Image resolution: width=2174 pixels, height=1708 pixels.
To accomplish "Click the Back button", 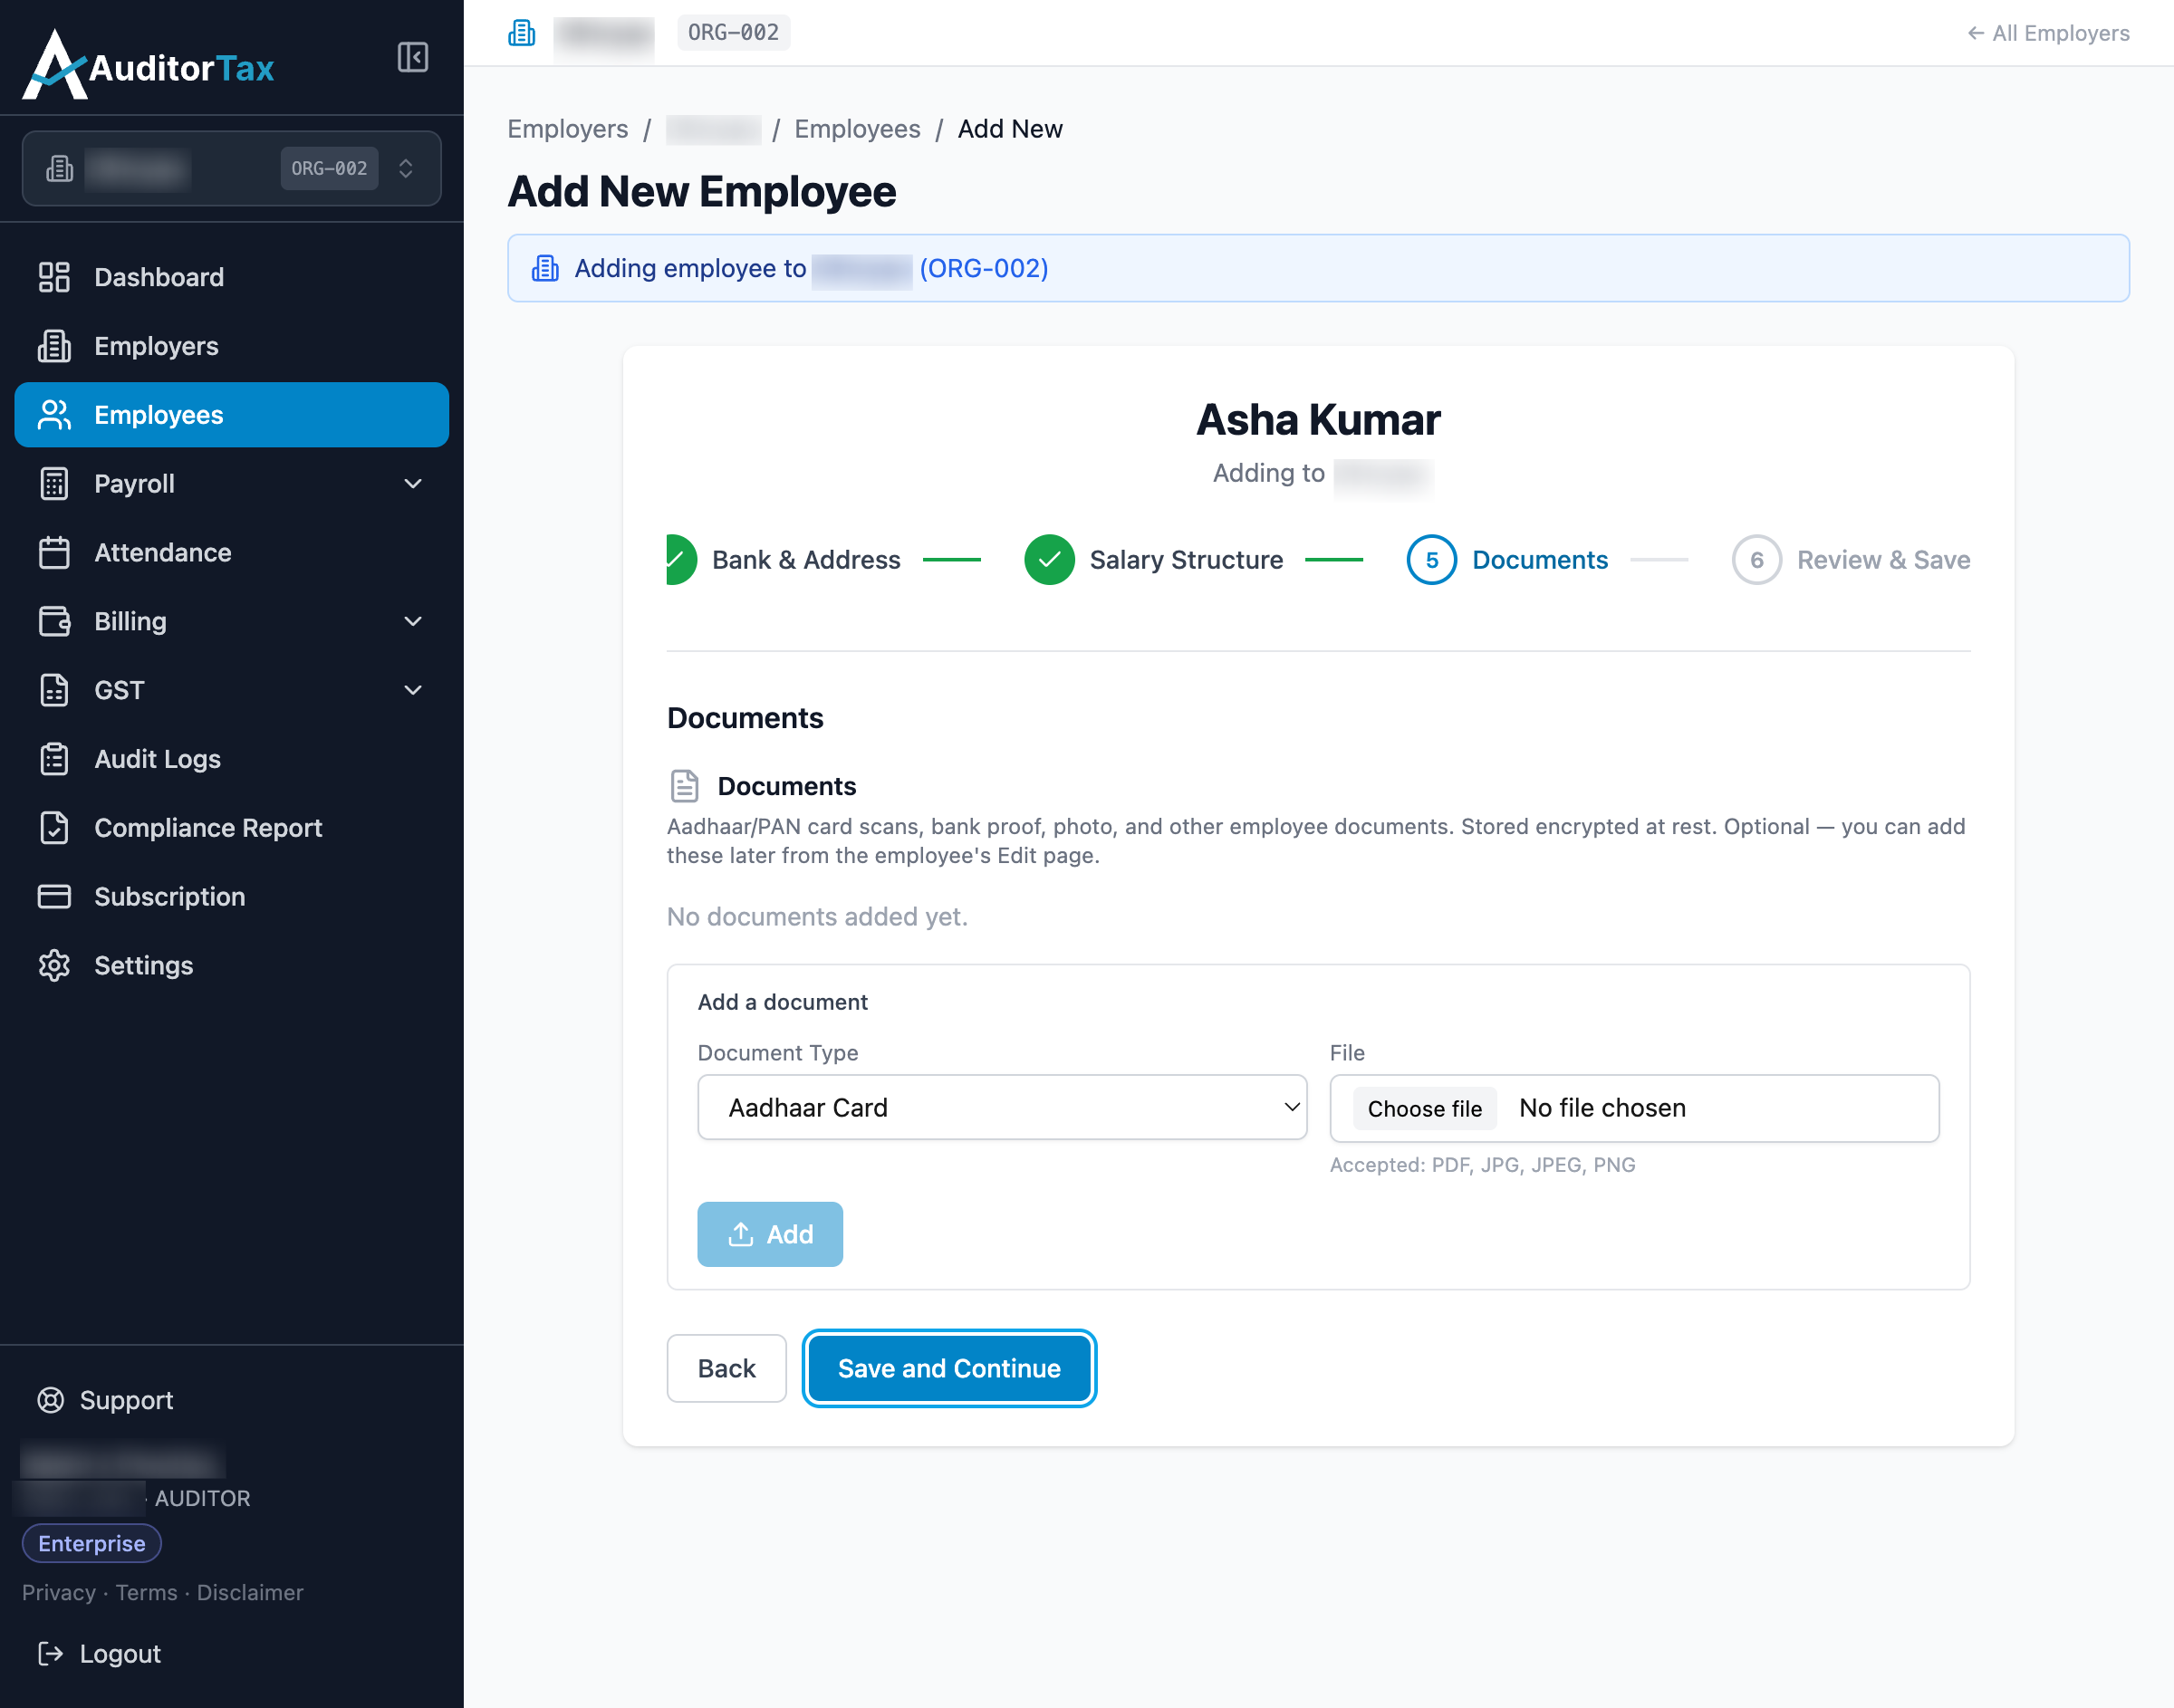I will [727, 1368].
